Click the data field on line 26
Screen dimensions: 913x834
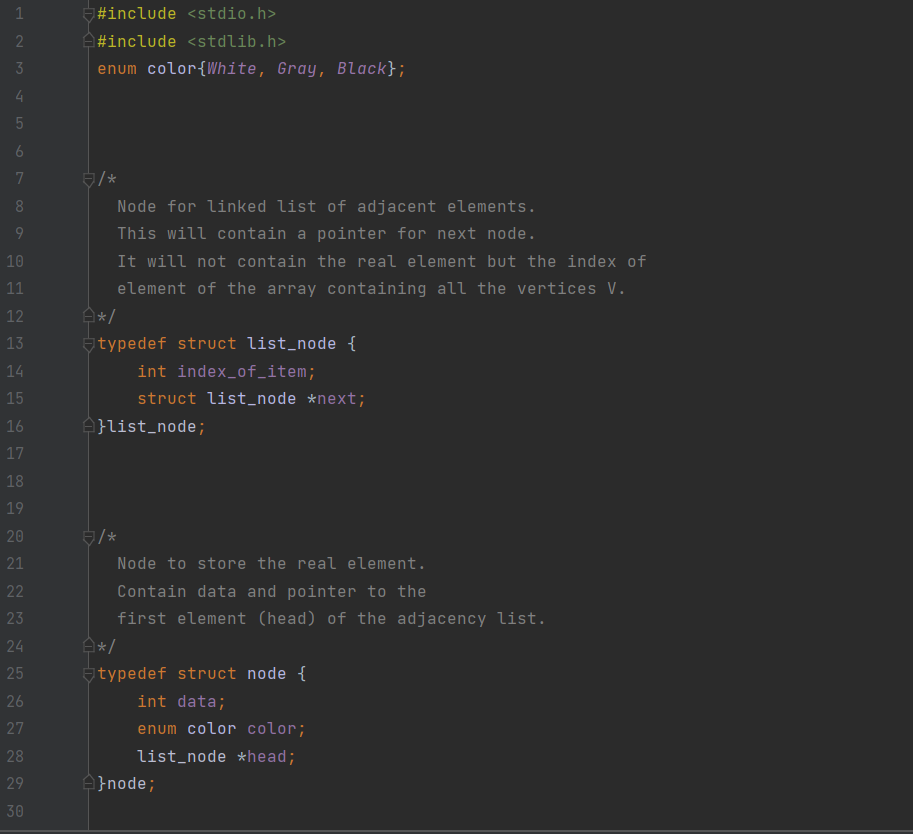point(197,701)
